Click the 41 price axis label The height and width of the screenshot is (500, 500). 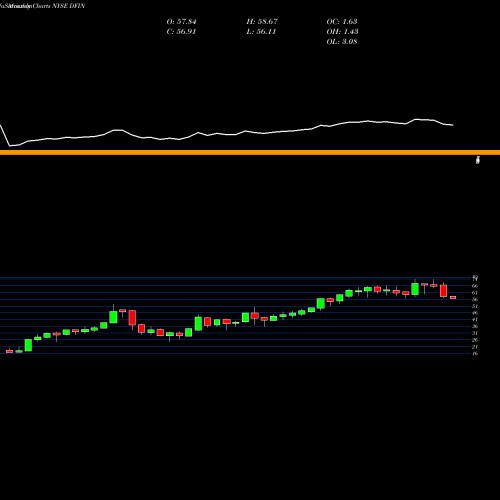tap(475, 320)
